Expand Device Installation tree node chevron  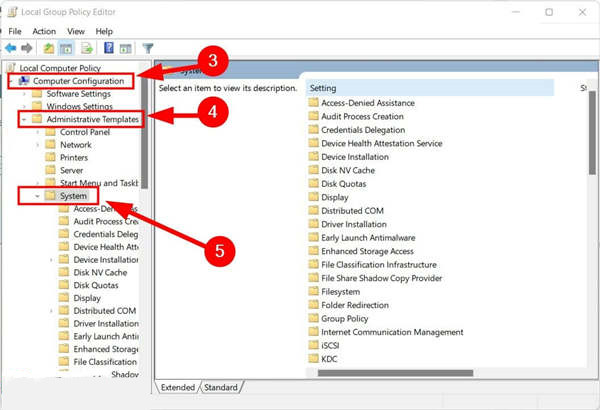coord(51,260)
